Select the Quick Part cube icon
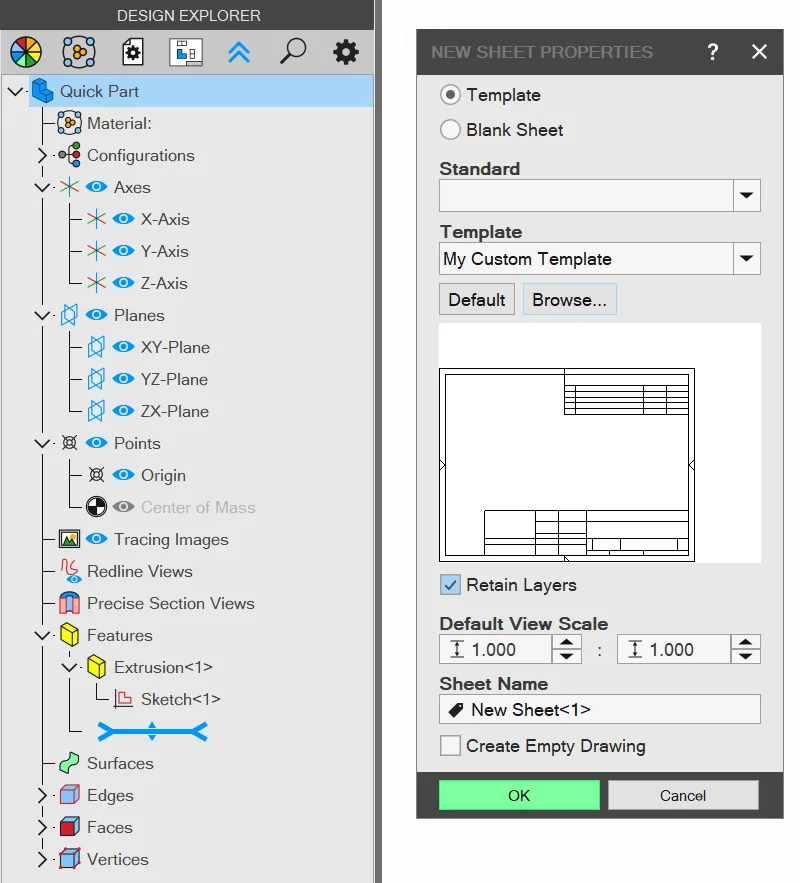The height and width of the screenshot is (883, 800). pyautogui.click(x=43, y=91)
